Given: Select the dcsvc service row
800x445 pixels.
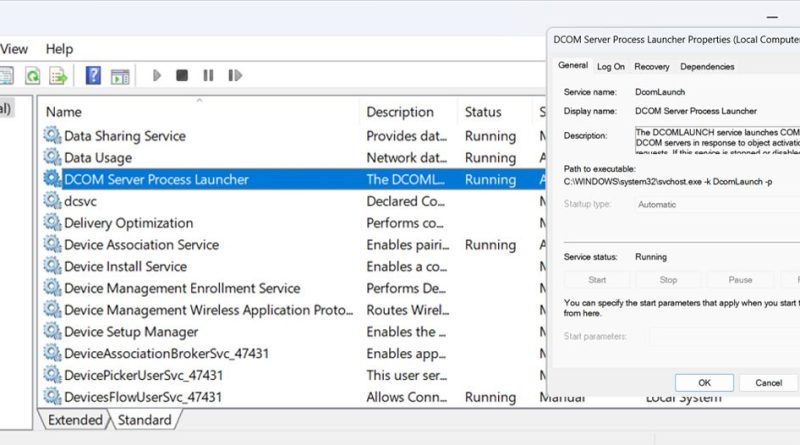Looking at the screenshot, I should pos(294,201).
